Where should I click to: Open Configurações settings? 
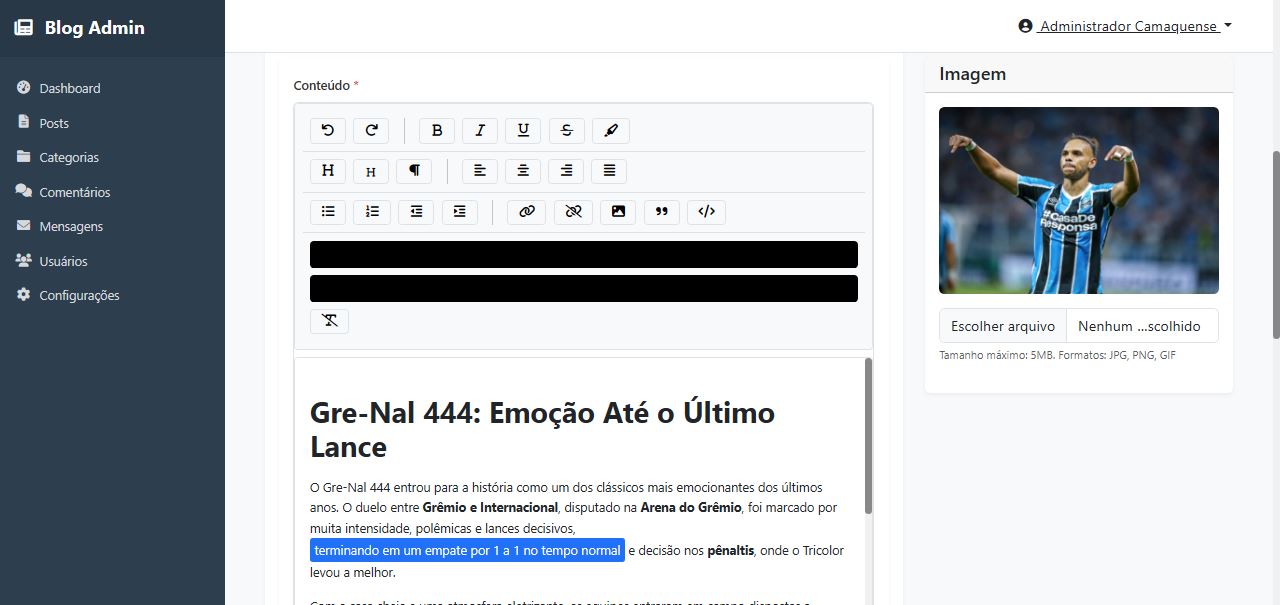tap(112, 295)
